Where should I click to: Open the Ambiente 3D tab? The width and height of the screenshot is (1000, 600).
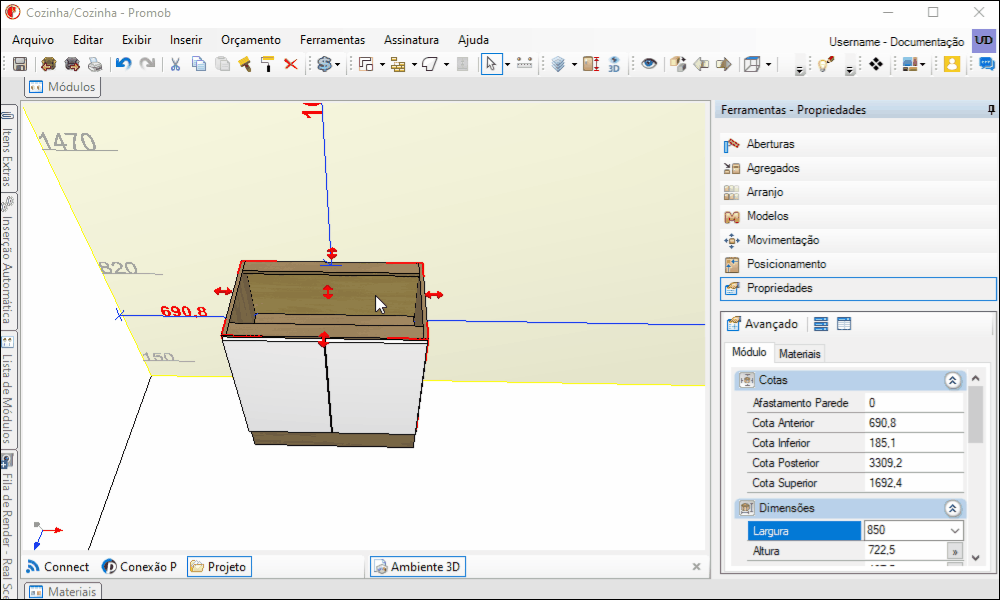click(x=418, y=567)
